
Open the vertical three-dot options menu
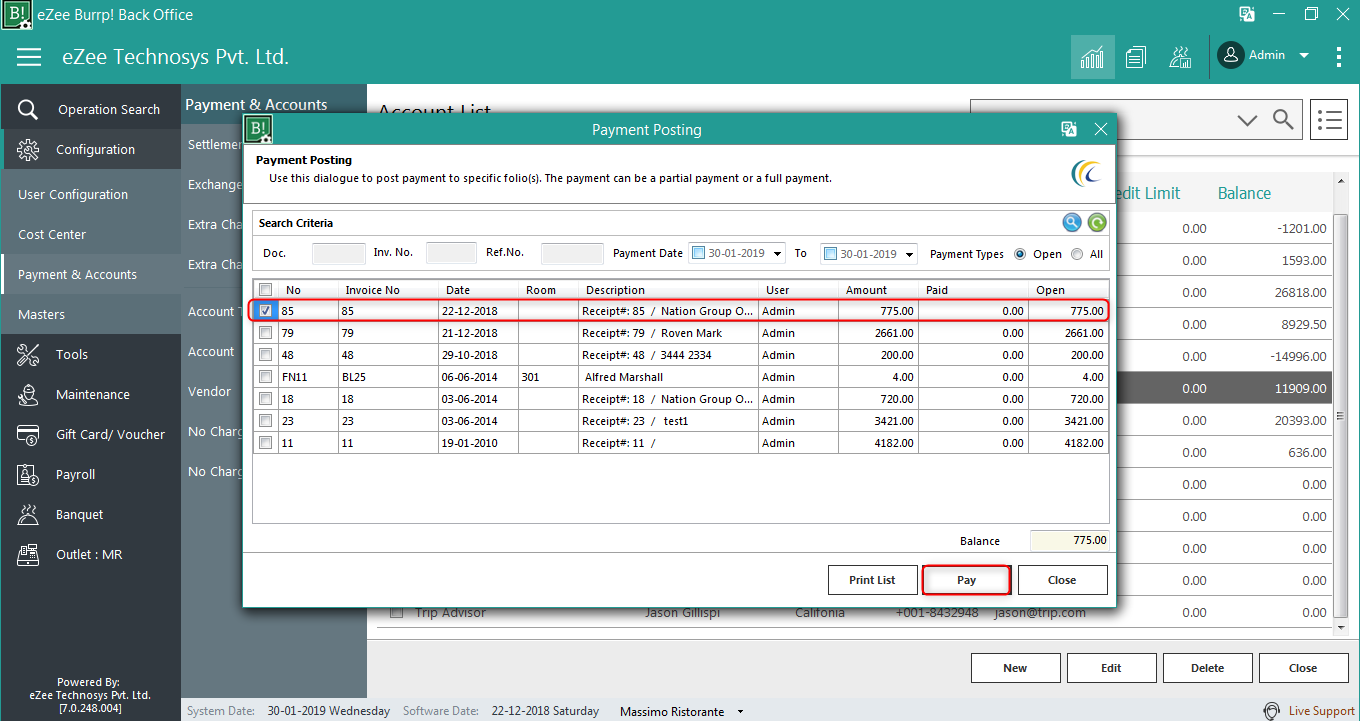click(1339, 57)
